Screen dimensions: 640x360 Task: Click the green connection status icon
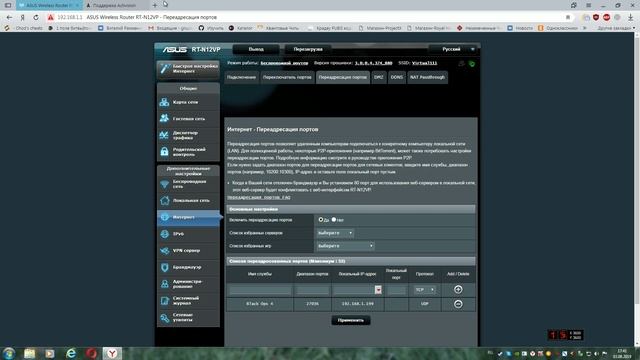tap(472, 64)
